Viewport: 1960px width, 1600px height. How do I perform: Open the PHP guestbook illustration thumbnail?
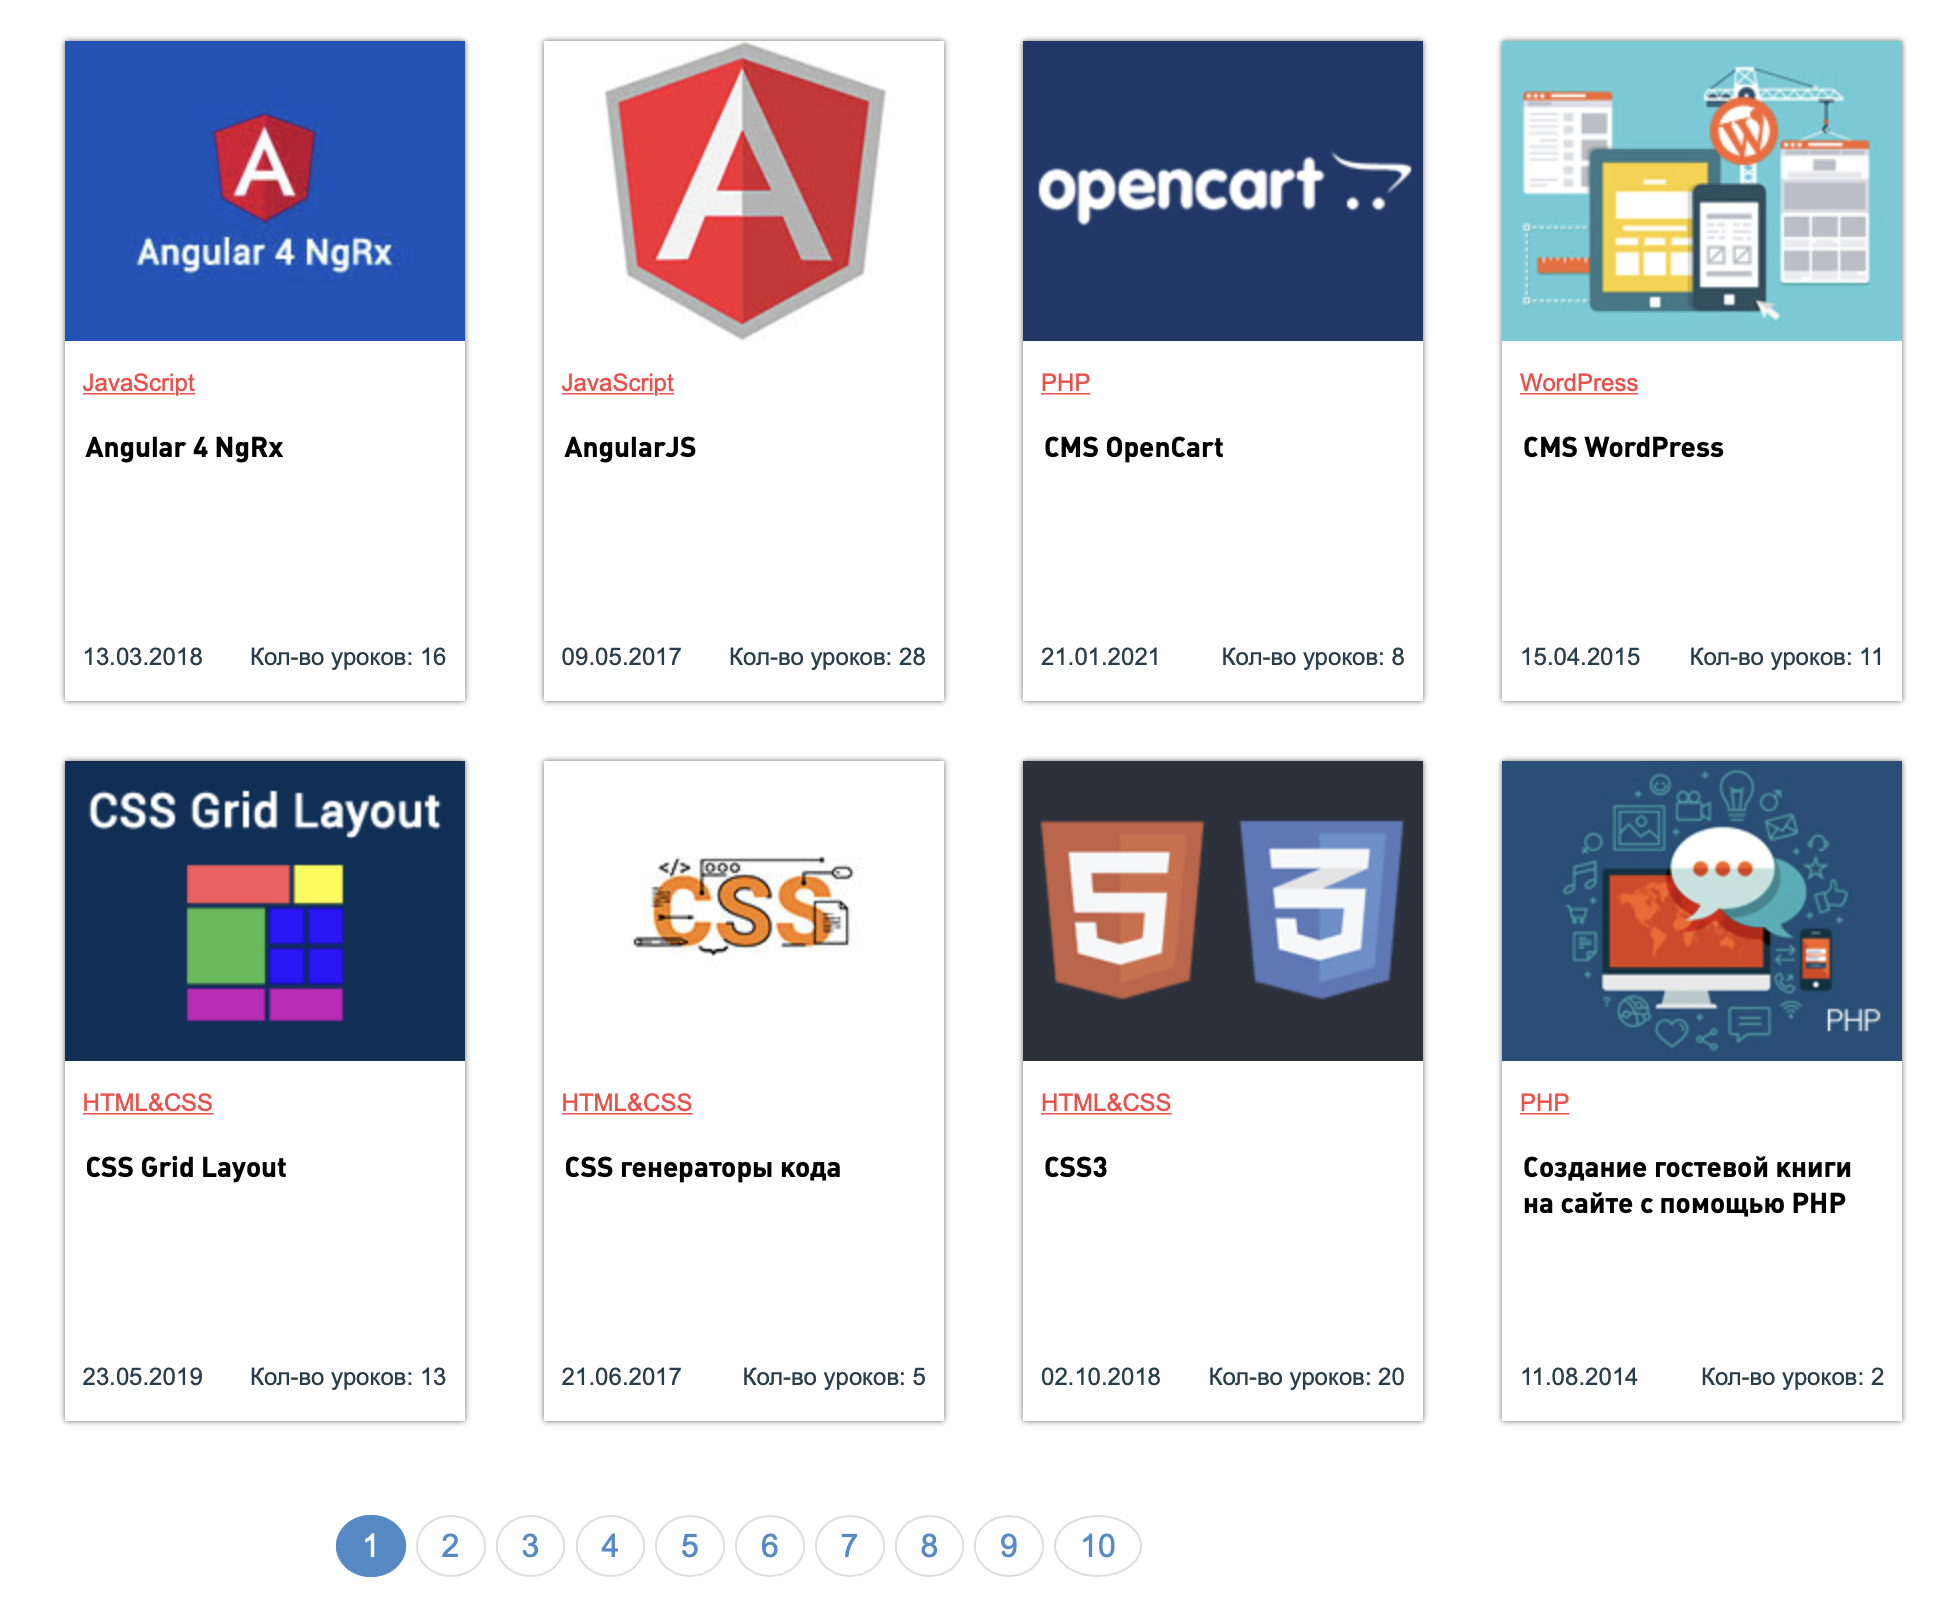pos(1702,911)
